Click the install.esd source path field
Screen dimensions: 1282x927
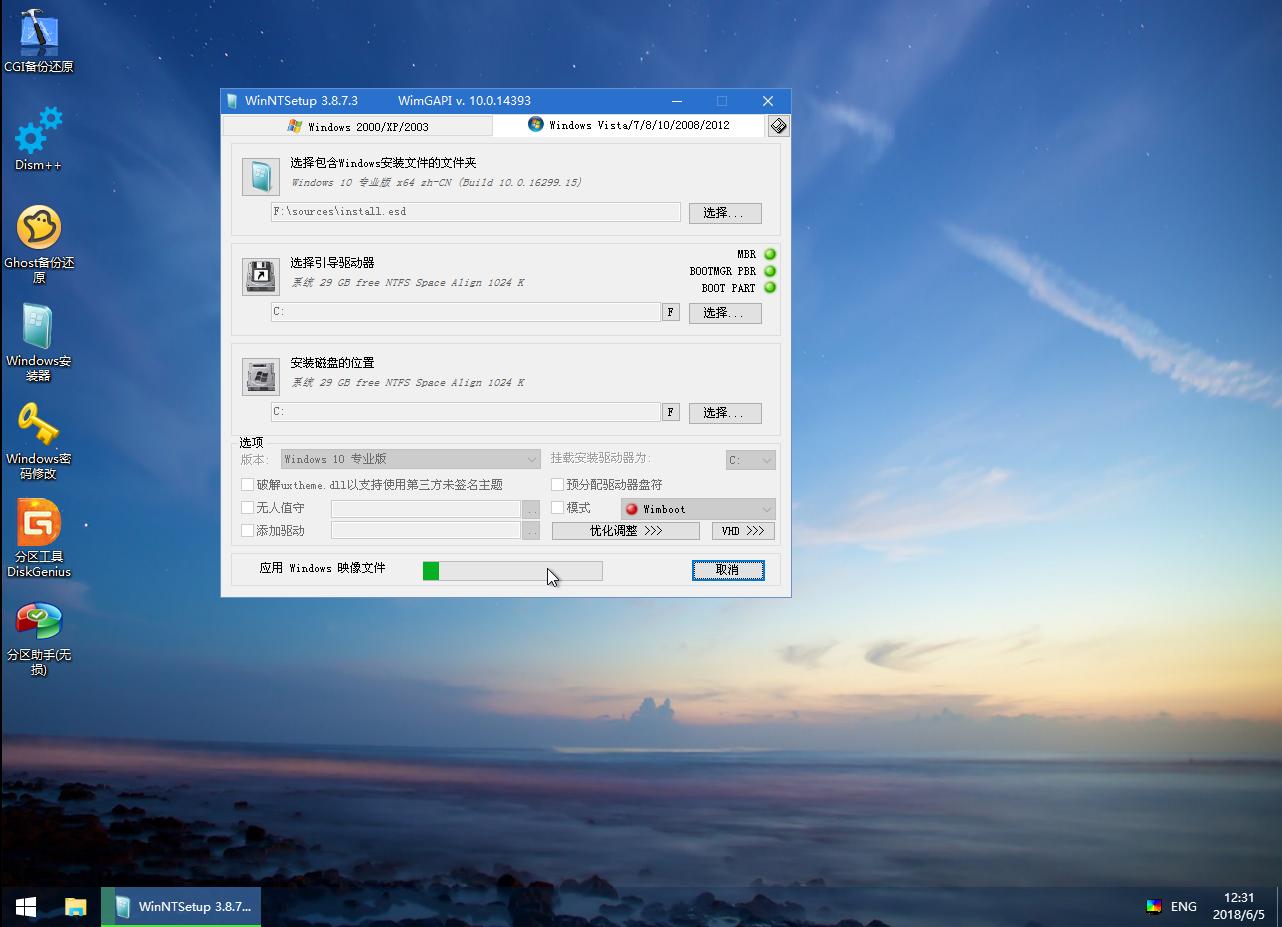[x=474, y=212]
